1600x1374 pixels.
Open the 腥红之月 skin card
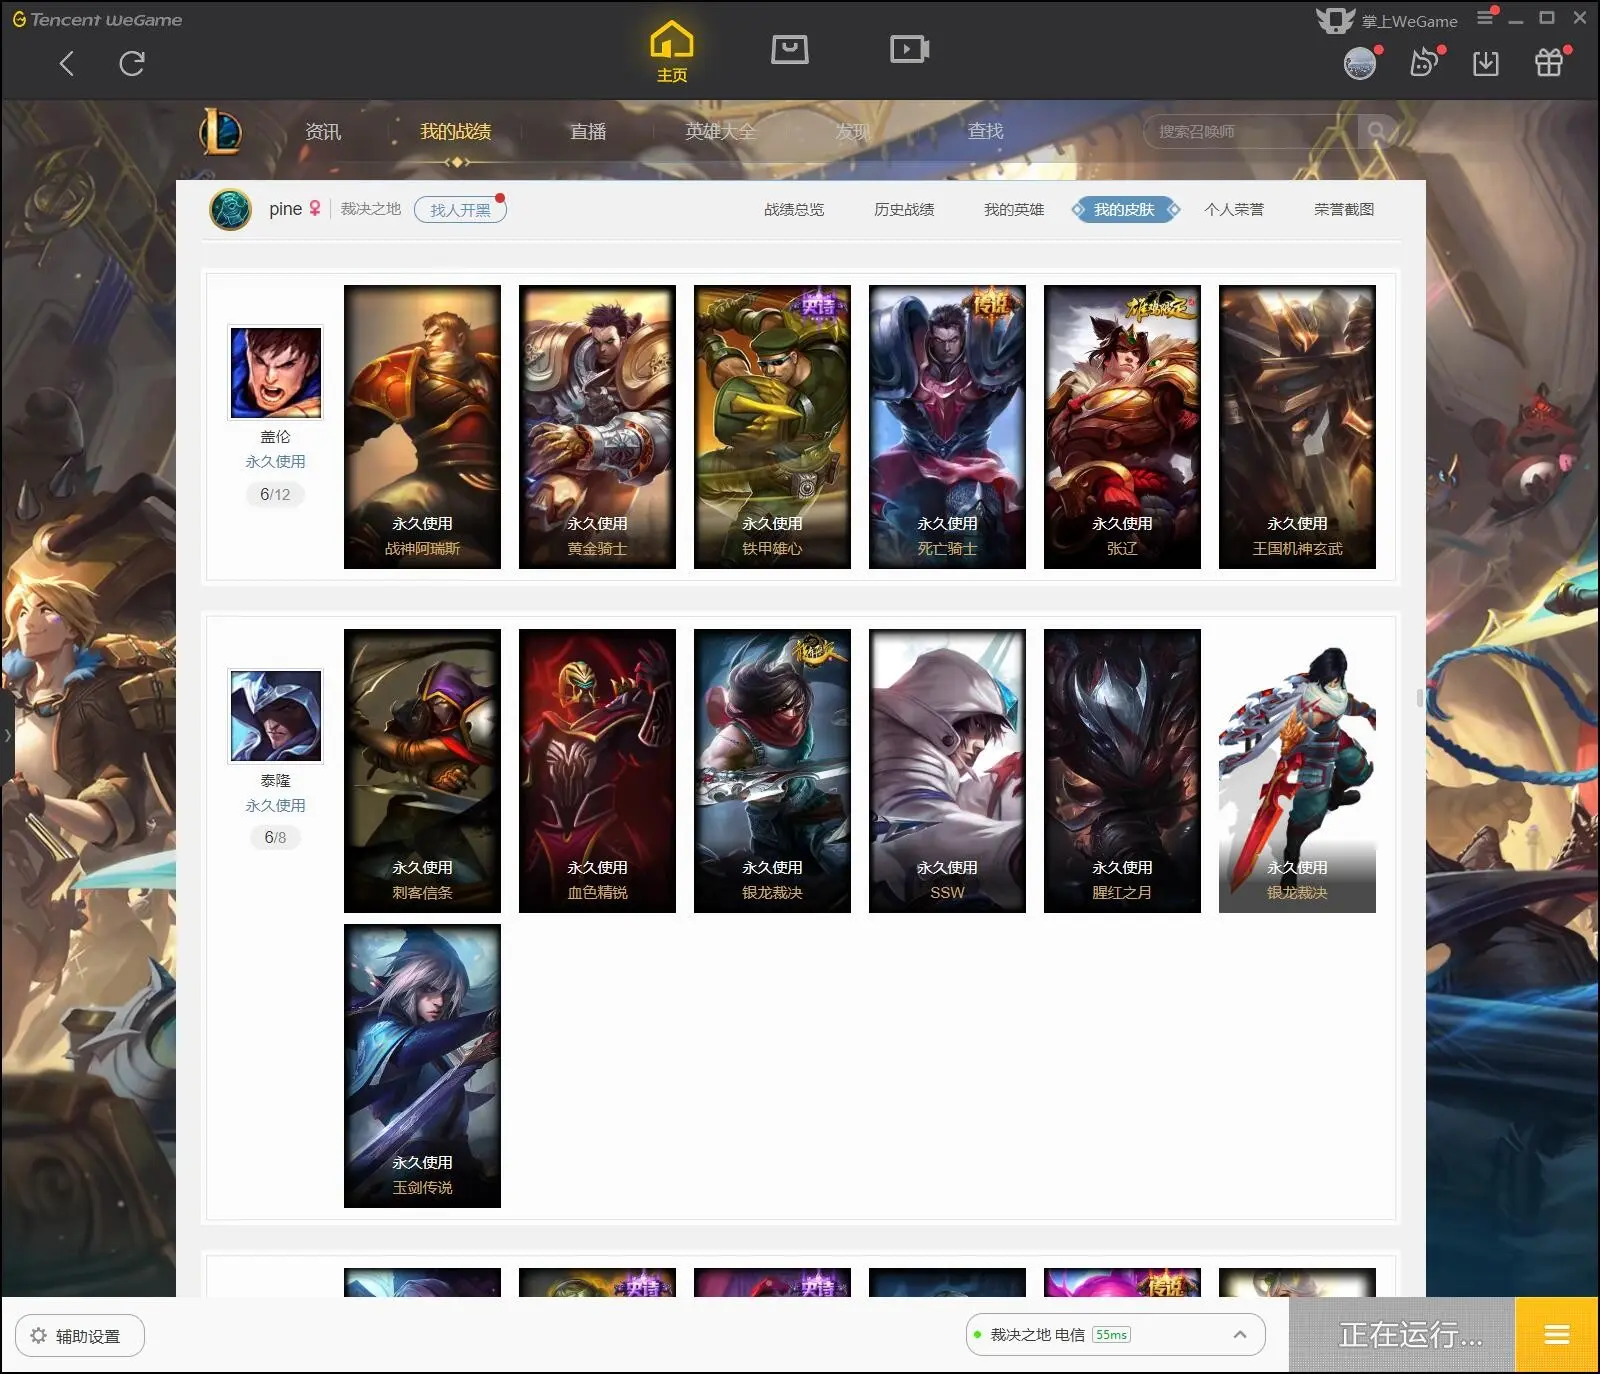[1122, 771]
